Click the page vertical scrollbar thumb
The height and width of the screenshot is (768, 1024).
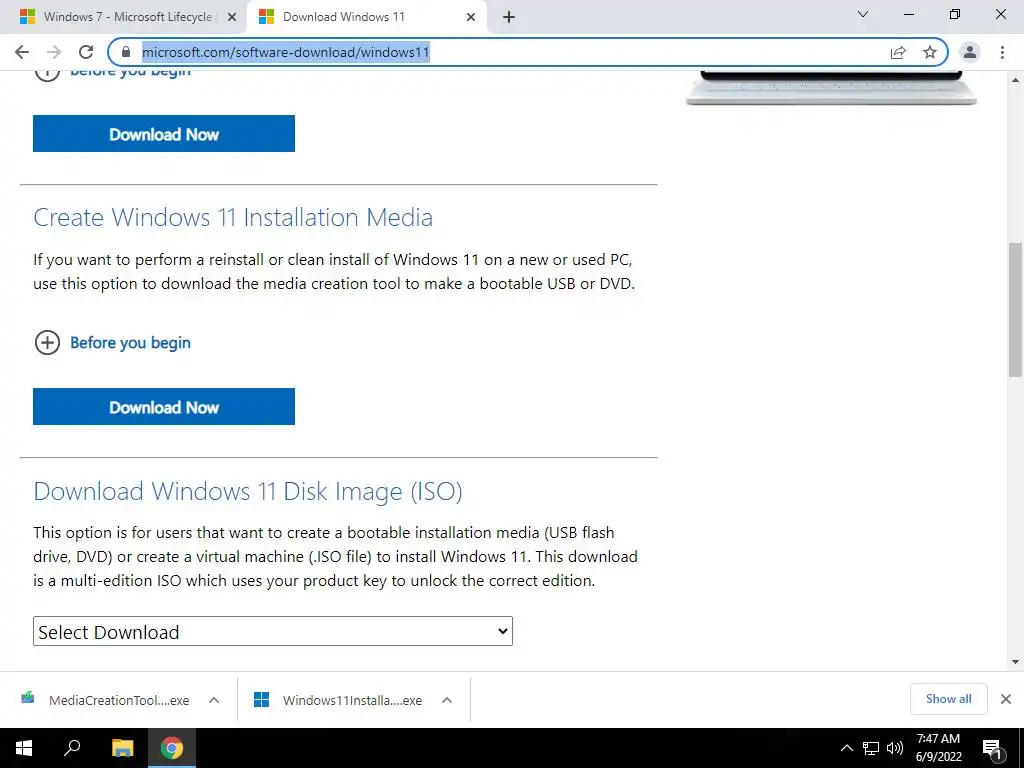click(1015, 310)
